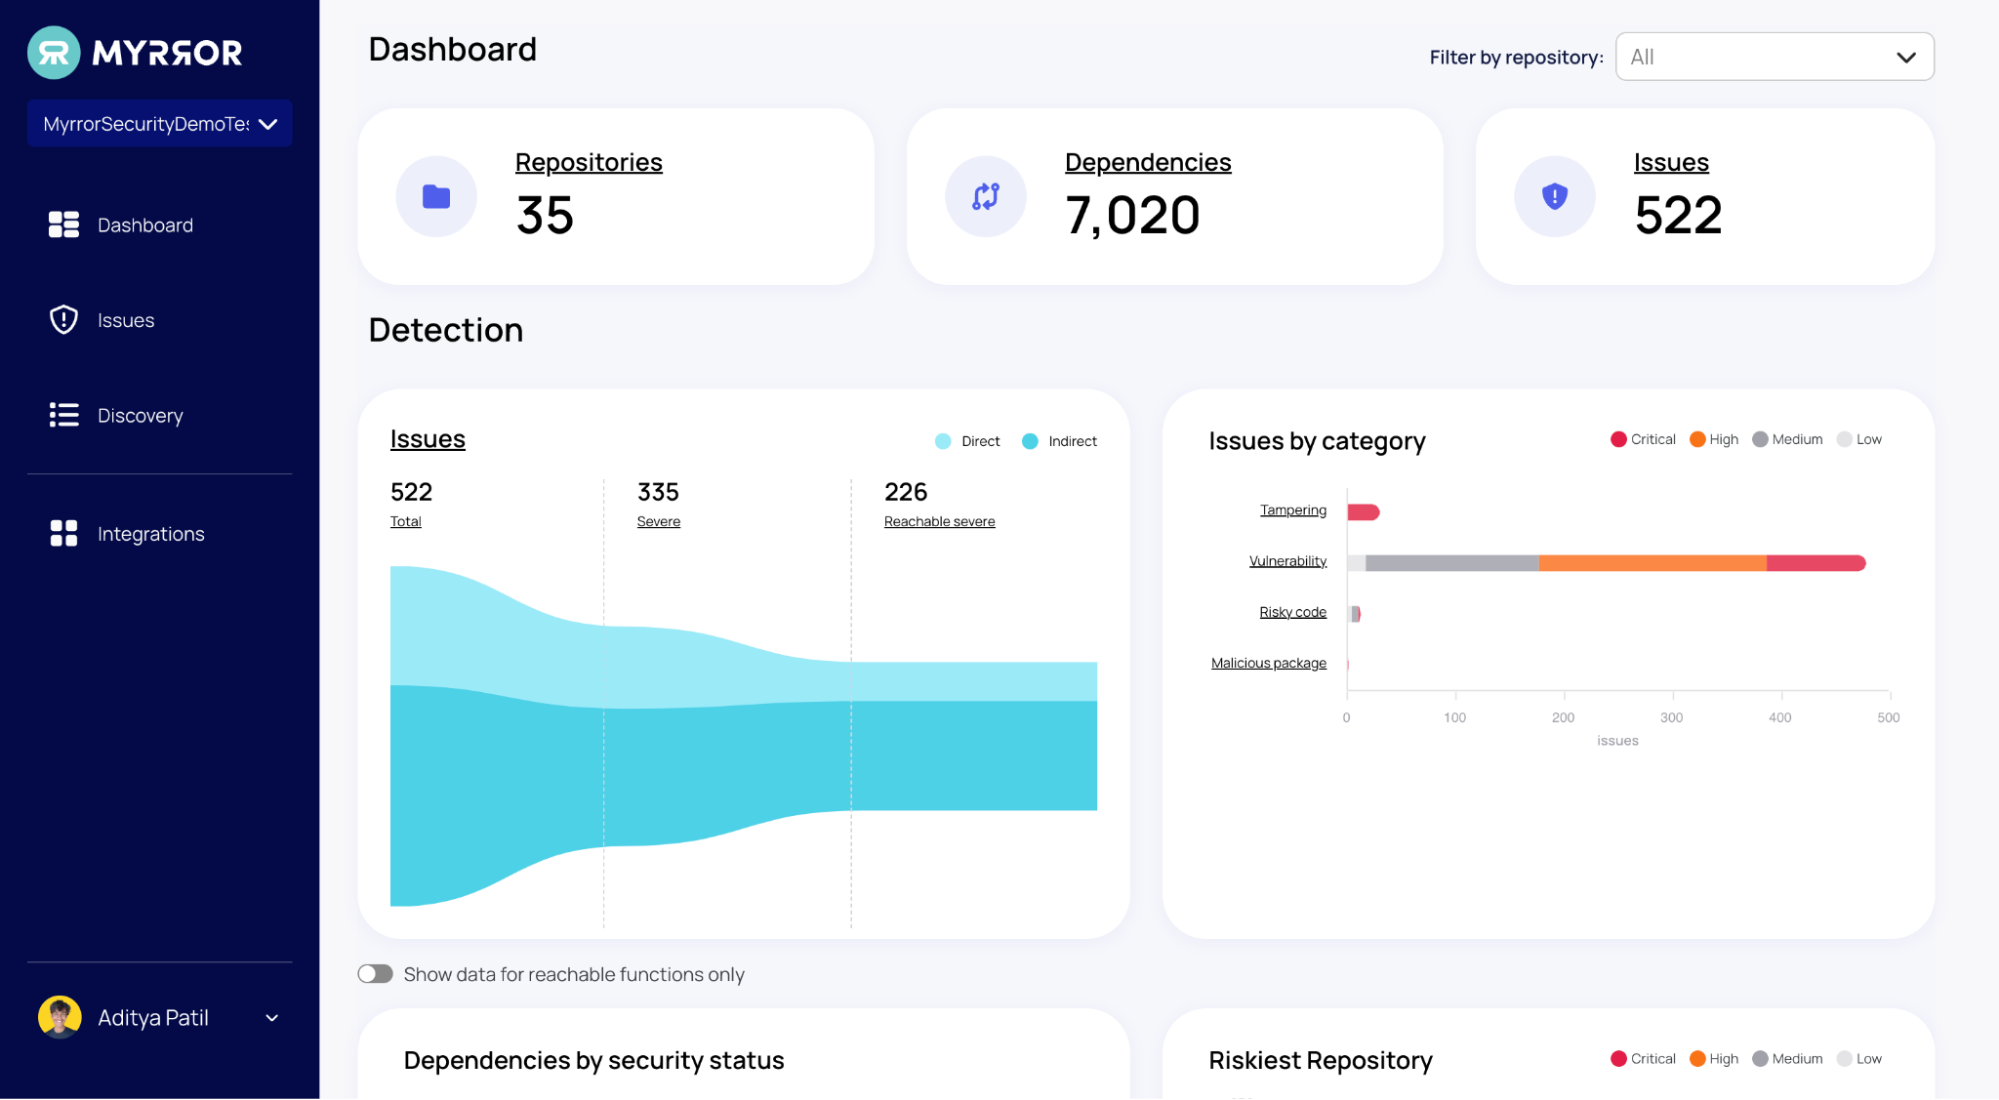The width and height of the screenshot is (1999, 1100).
Task: Open the Dependencies link
Action: pyautogui.click(x=1148, y=162)
